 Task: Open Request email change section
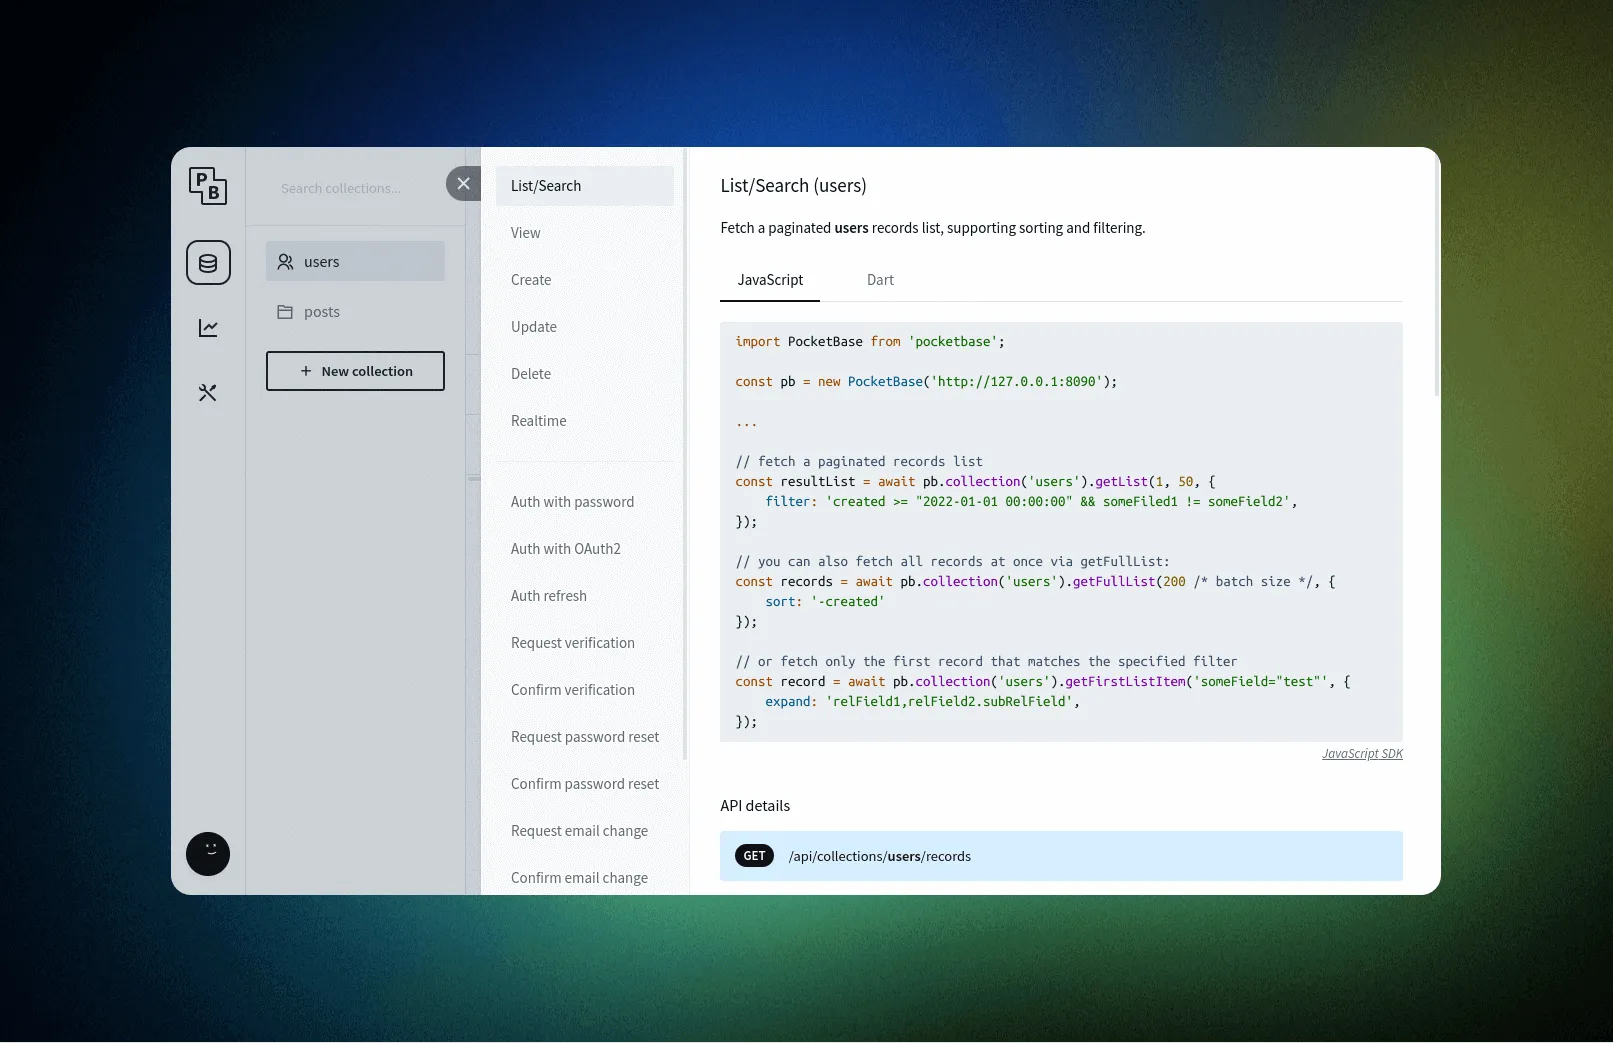[585, 831]
